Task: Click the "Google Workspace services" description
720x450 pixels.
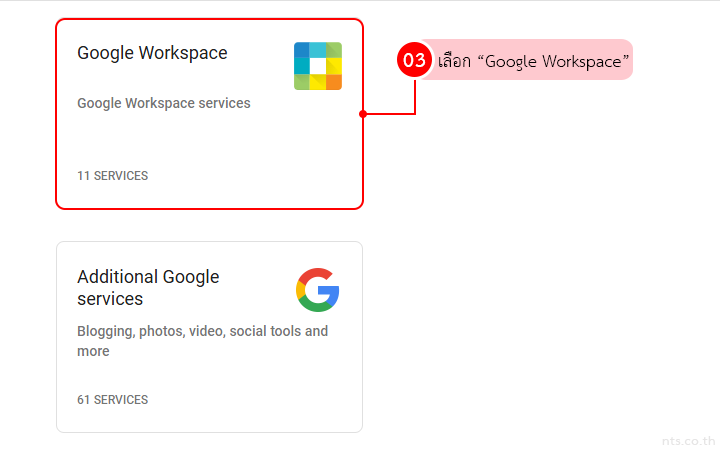Action: point(164,103)
